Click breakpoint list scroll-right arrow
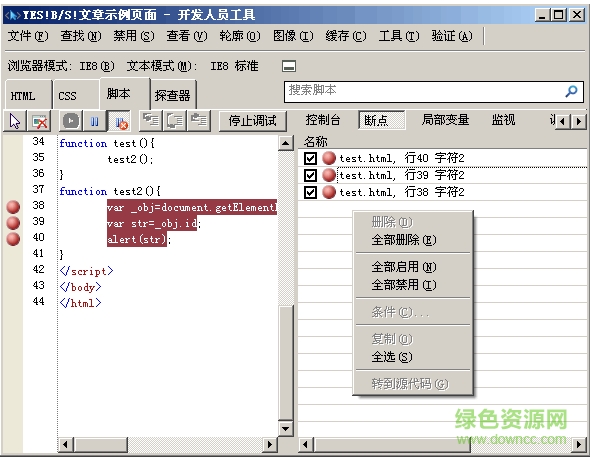Viewport: 590px width, 458px height. [579, 445]
